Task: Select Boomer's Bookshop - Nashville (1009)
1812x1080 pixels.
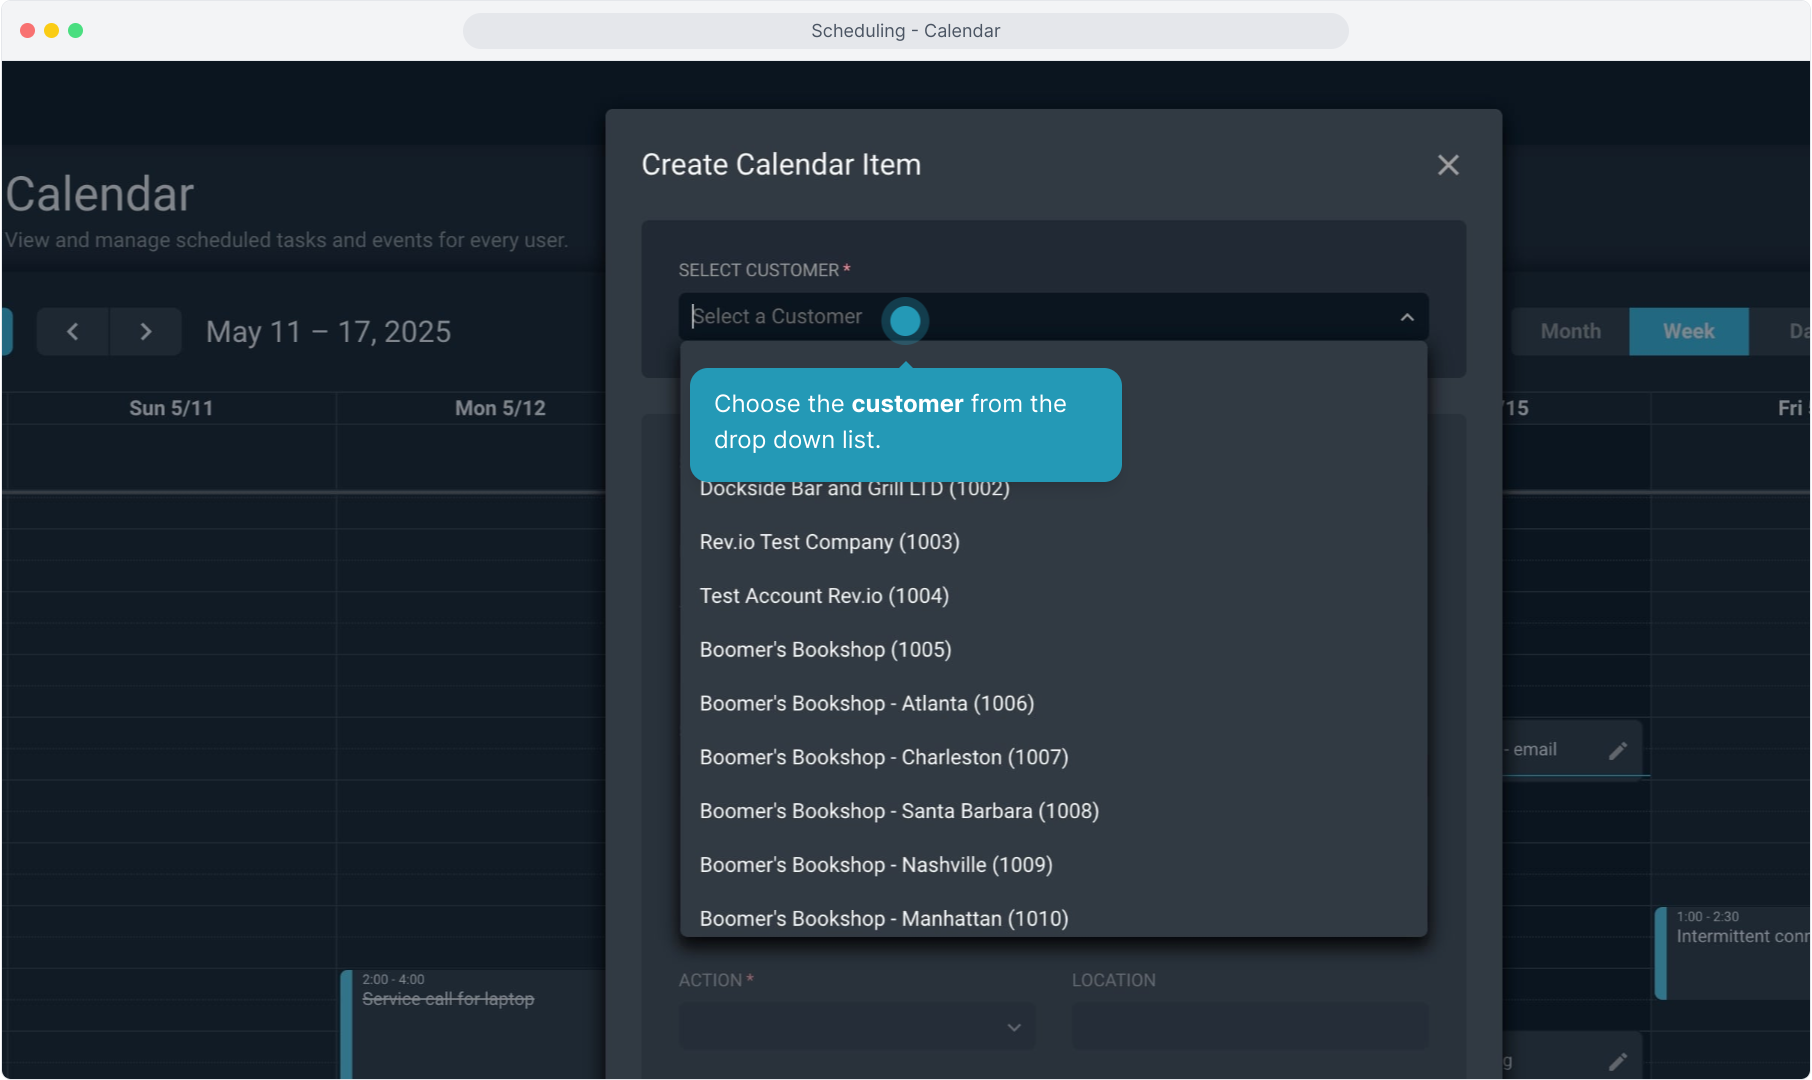Action: tap(875, 865)
